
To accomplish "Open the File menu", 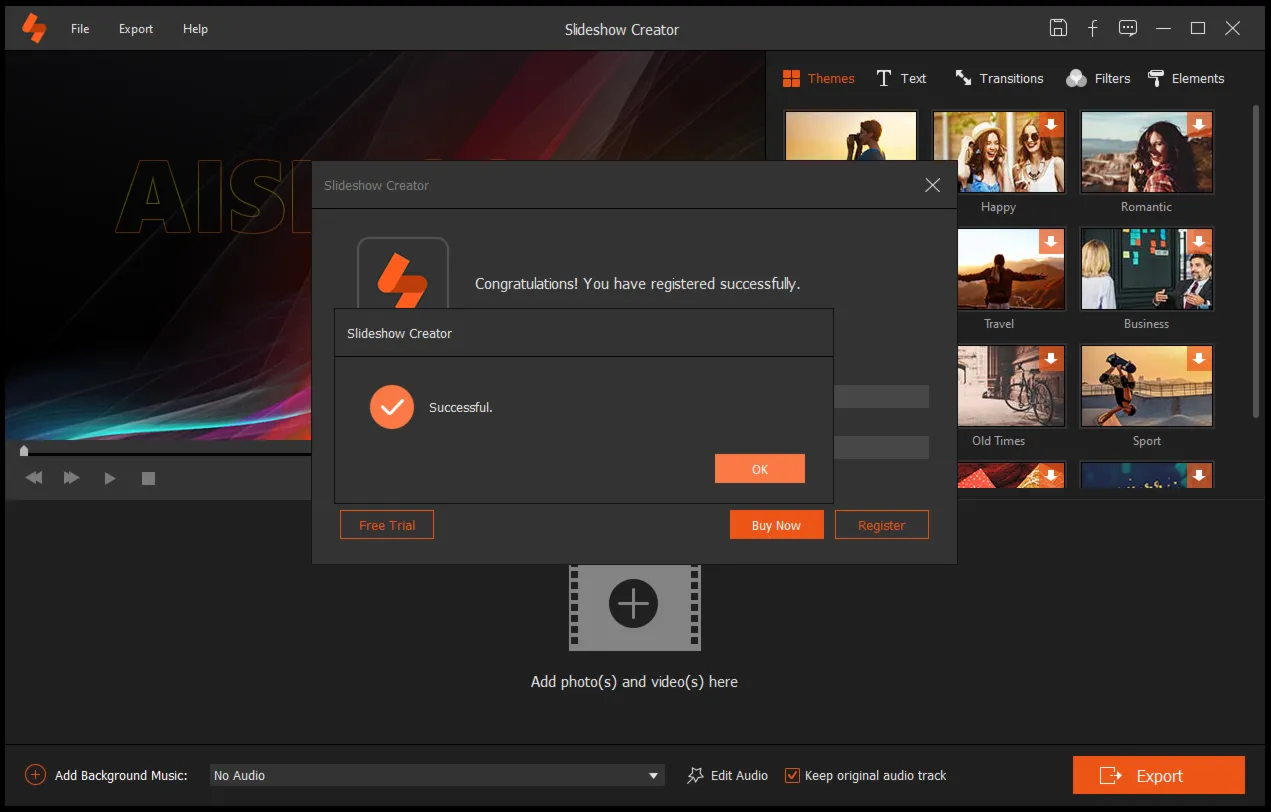I will point(80,29).
